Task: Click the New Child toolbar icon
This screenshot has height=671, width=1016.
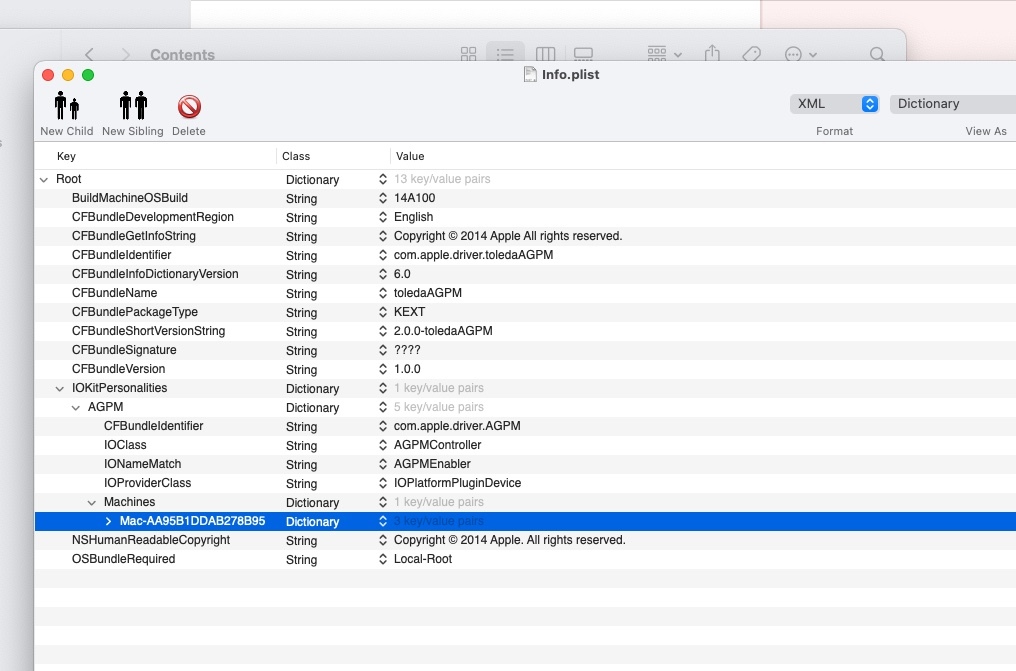Action: 67,106
